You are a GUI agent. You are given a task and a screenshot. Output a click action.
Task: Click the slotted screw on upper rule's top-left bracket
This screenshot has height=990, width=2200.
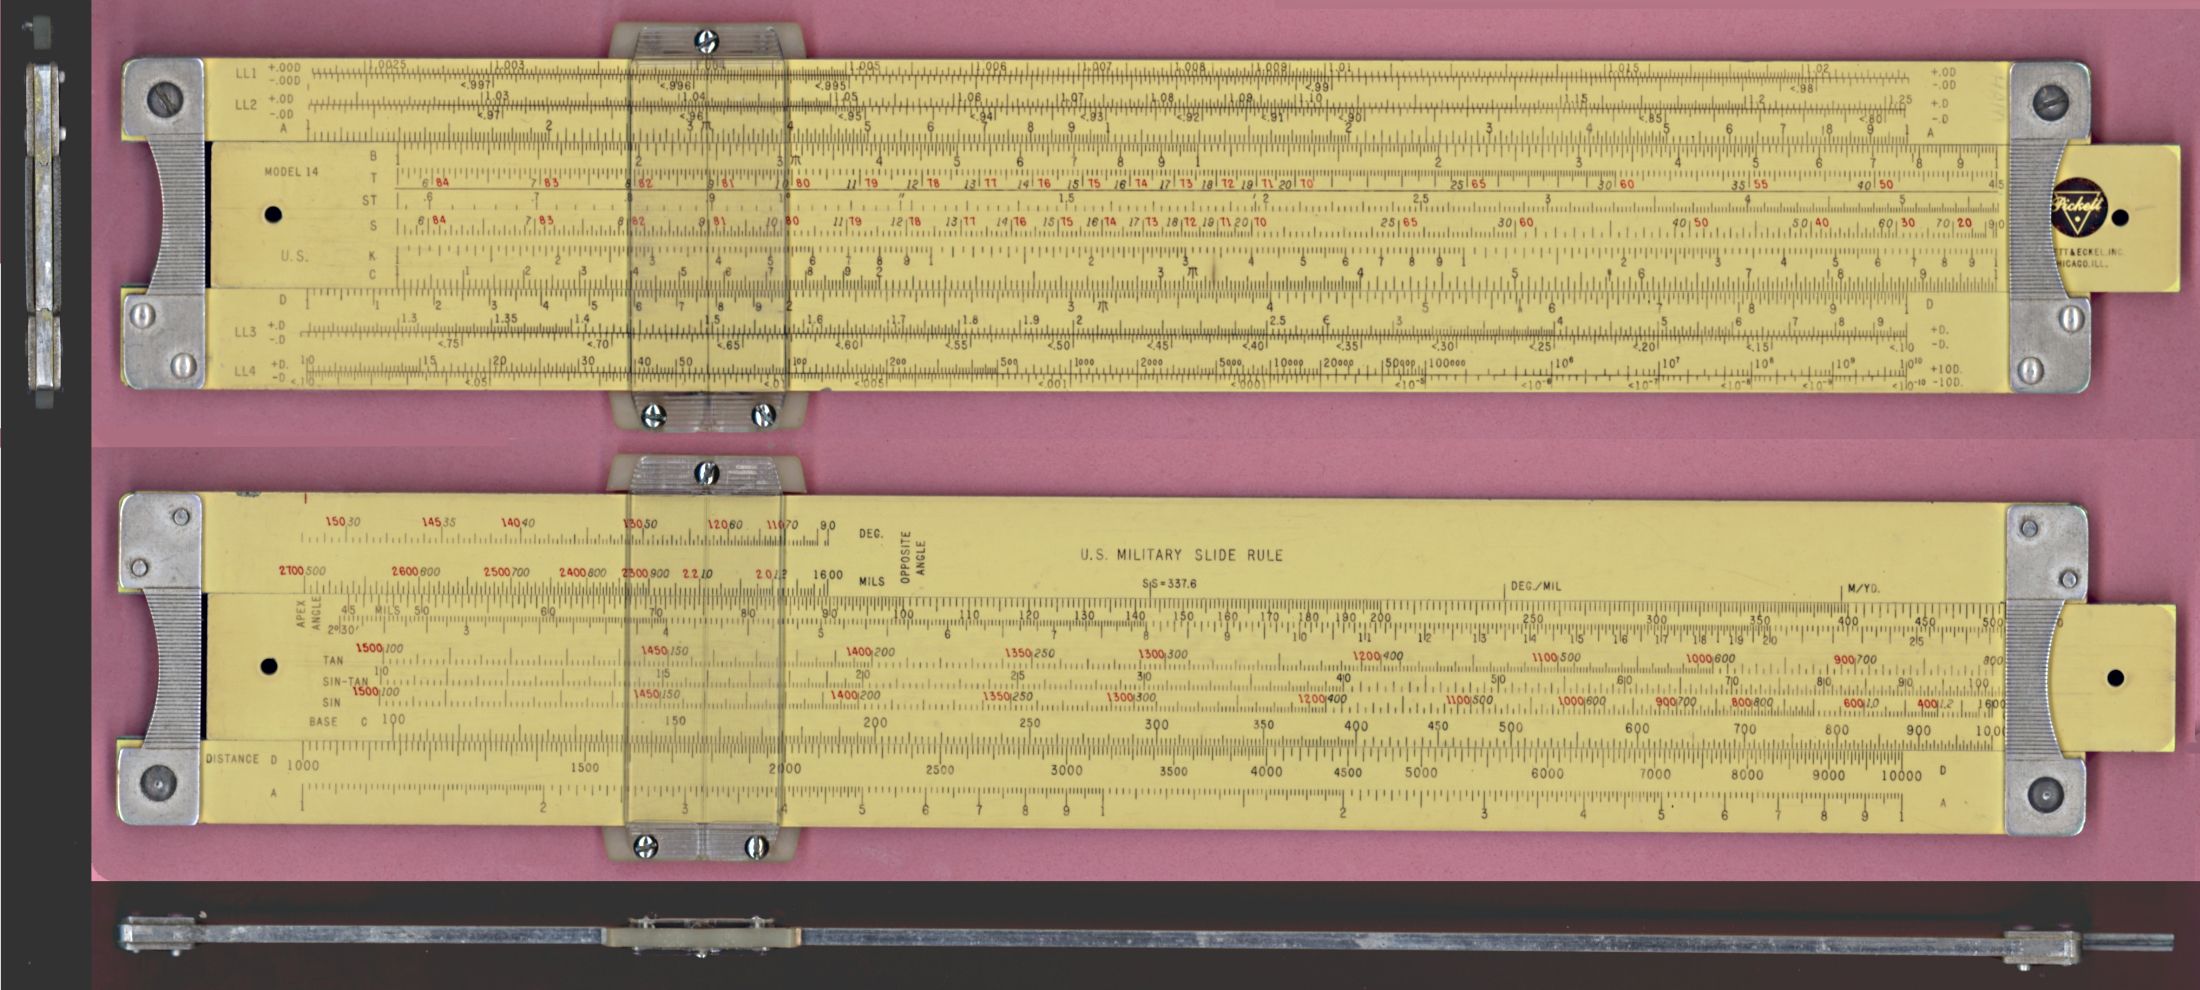pyautogui.click(x=166, y=98)
